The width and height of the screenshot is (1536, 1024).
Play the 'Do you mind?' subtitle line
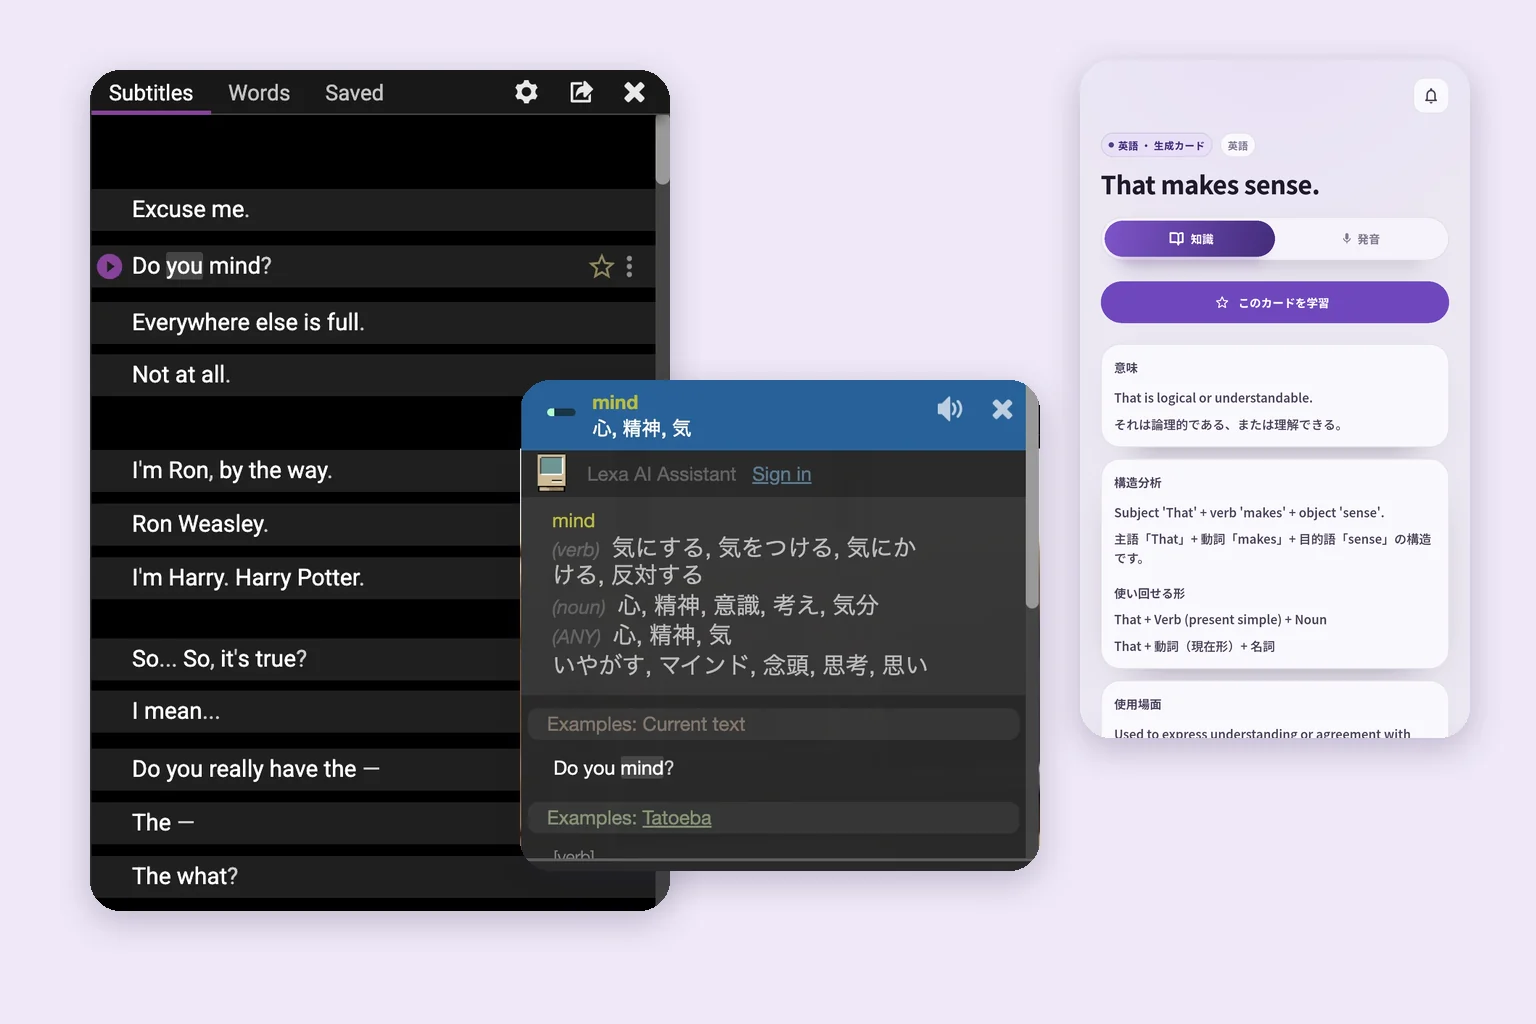[x=109, y=267]
